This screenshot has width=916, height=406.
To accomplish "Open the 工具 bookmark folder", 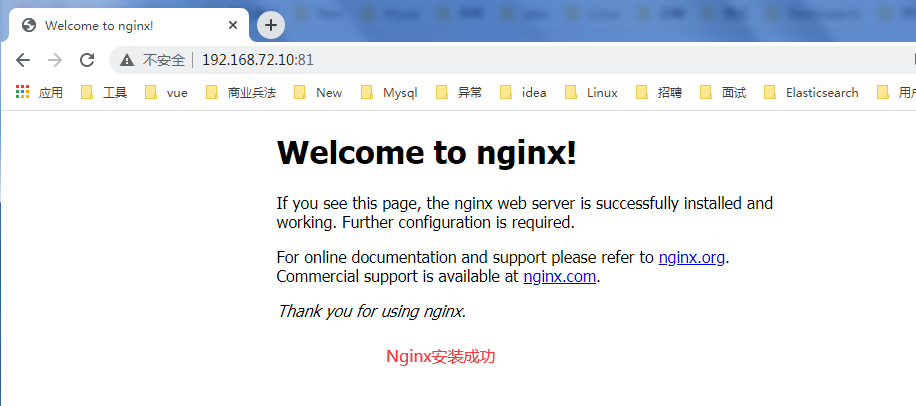I will pos(104,92).
